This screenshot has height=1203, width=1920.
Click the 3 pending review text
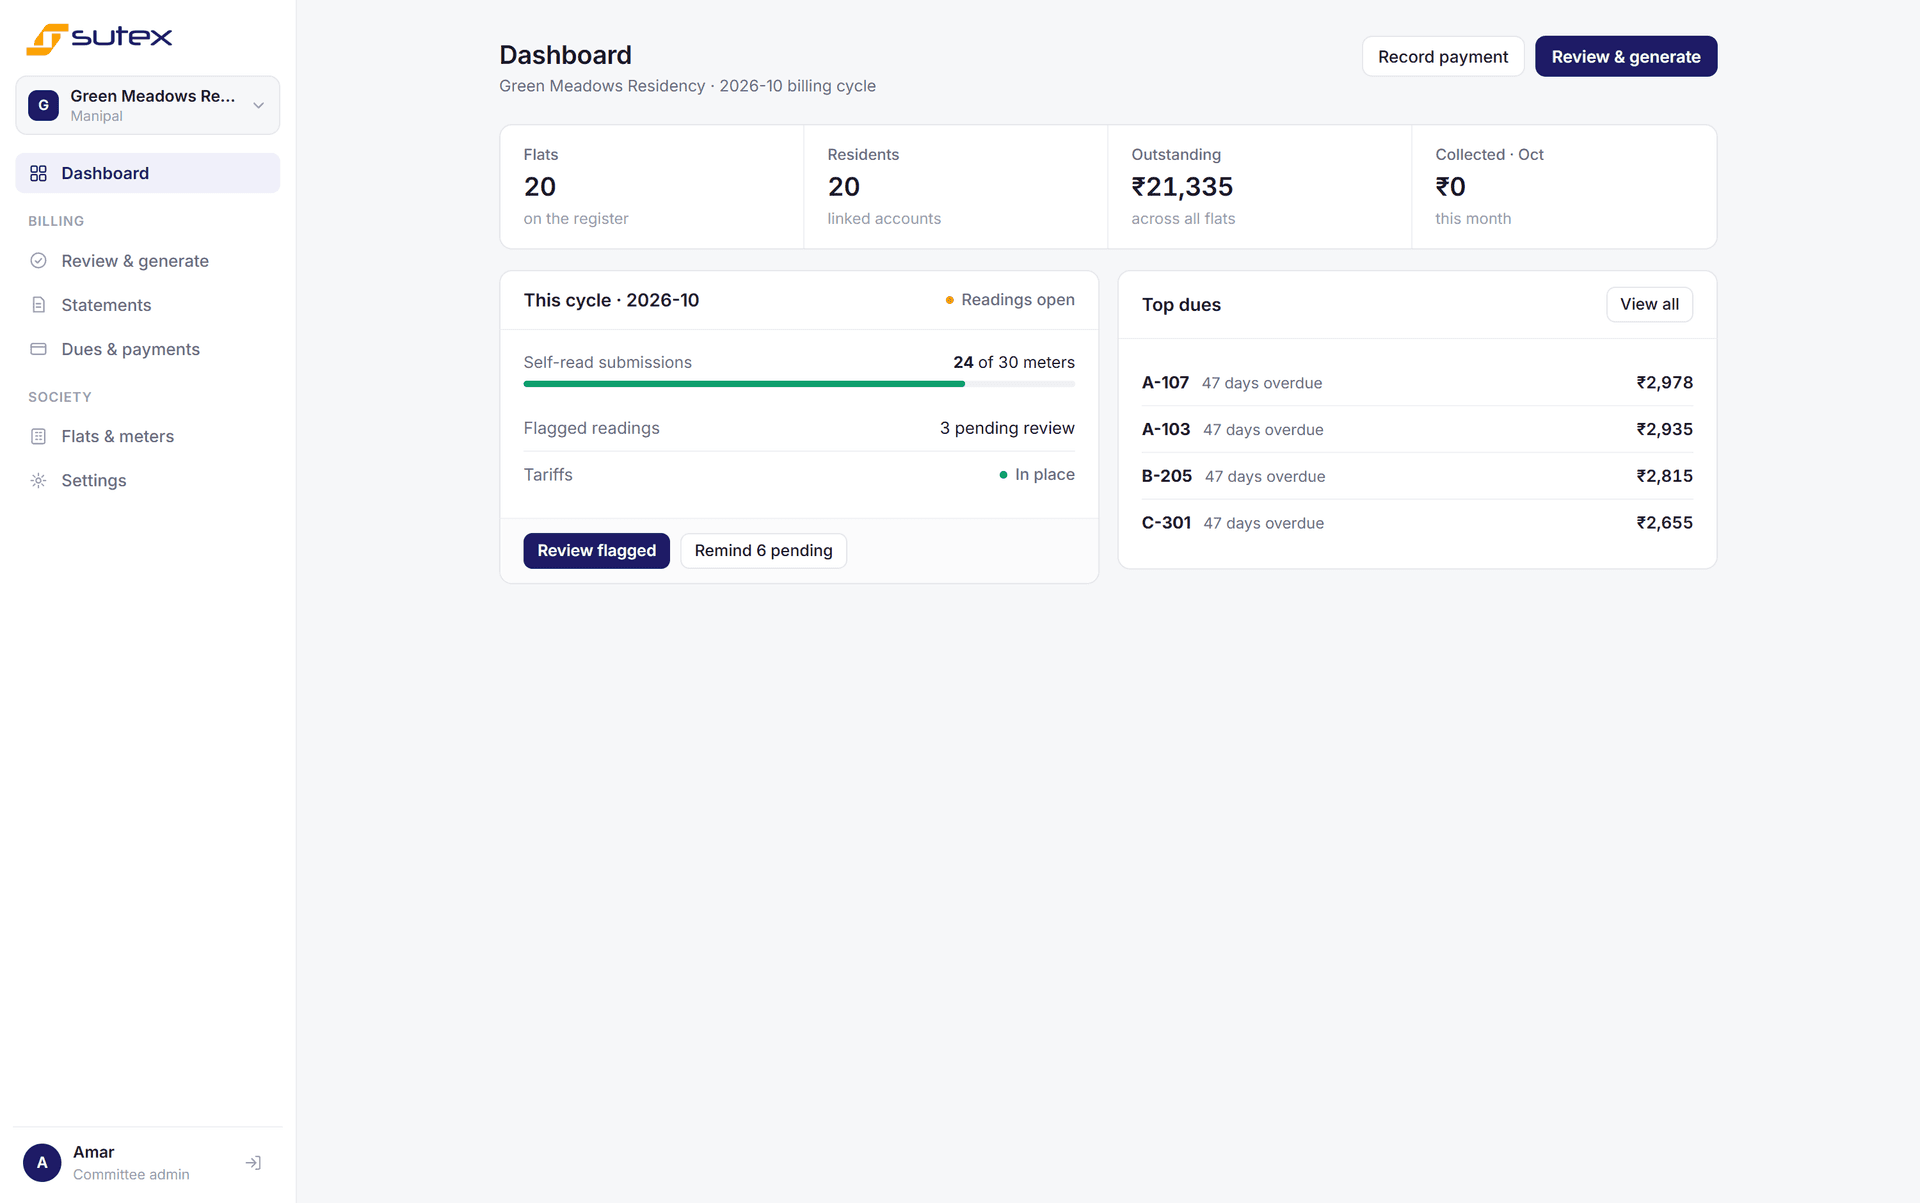(x=1007, y=428)
